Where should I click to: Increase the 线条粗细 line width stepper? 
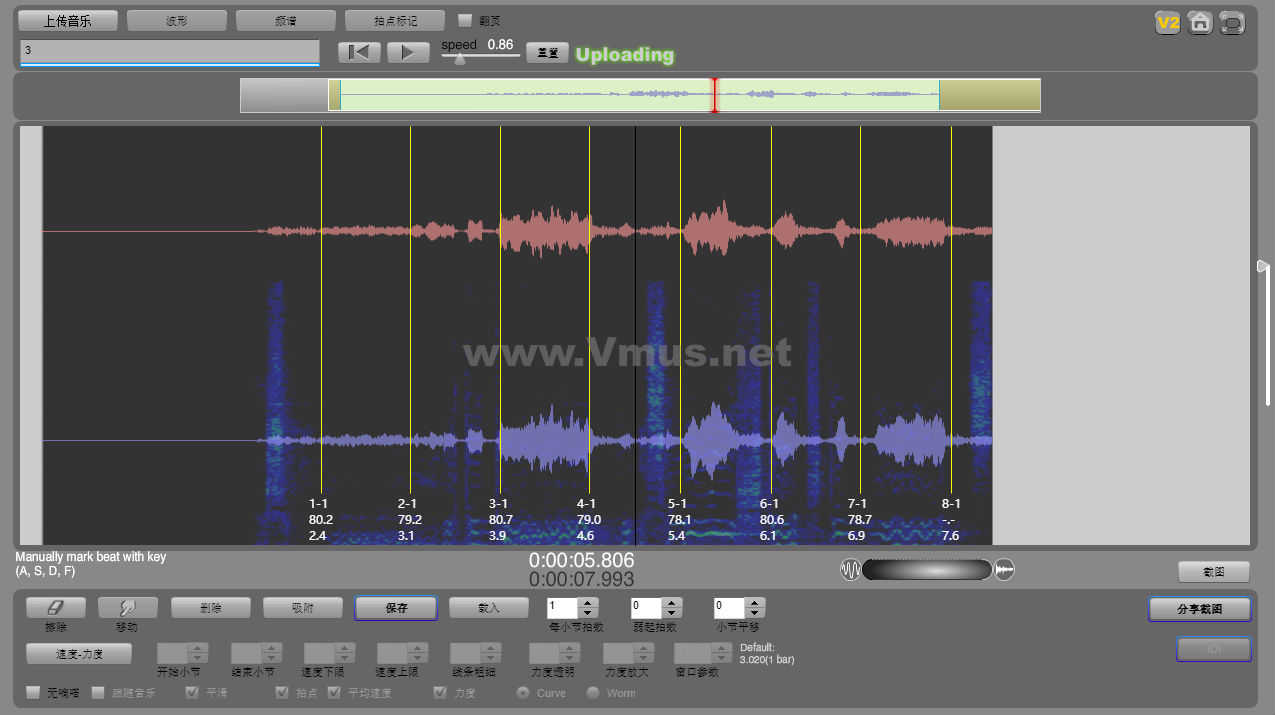[491, 648]
